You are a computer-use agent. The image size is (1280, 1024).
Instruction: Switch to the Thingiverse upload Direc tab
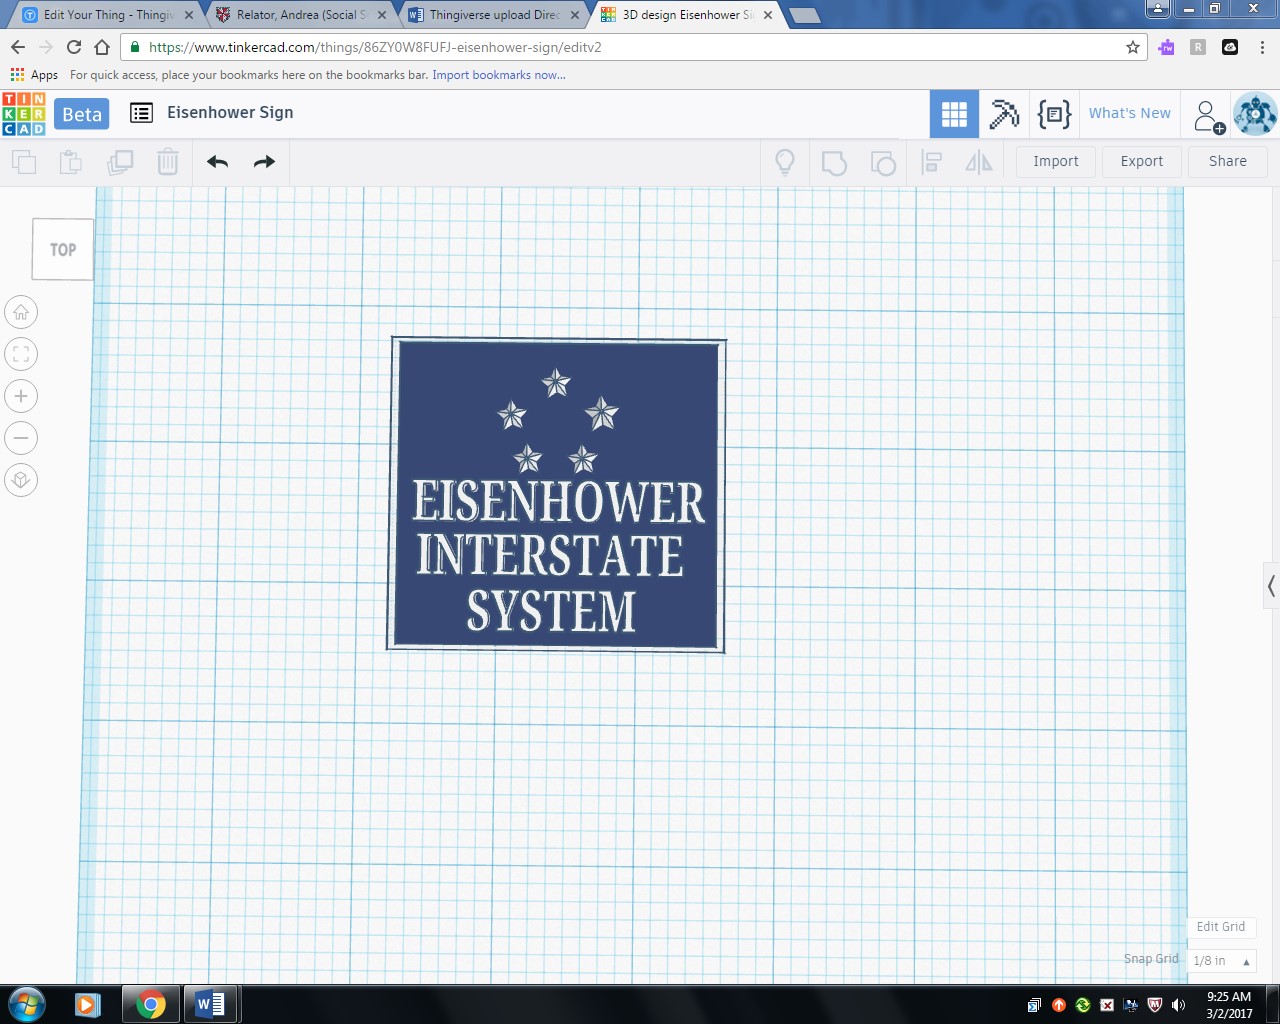pyautogui.click(x=494, y=15)
